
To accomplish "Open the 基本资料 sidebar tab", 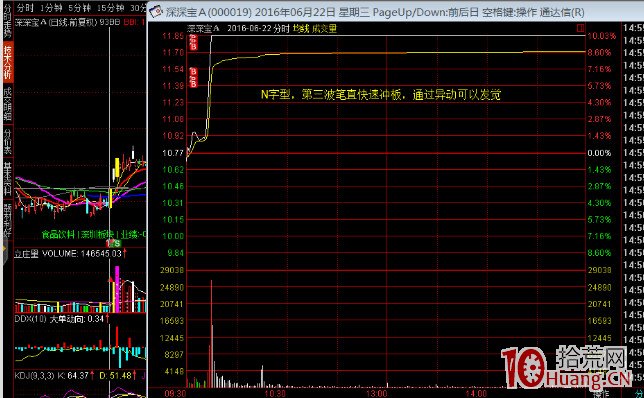I will pyautogui.click(x=7, y=179).
